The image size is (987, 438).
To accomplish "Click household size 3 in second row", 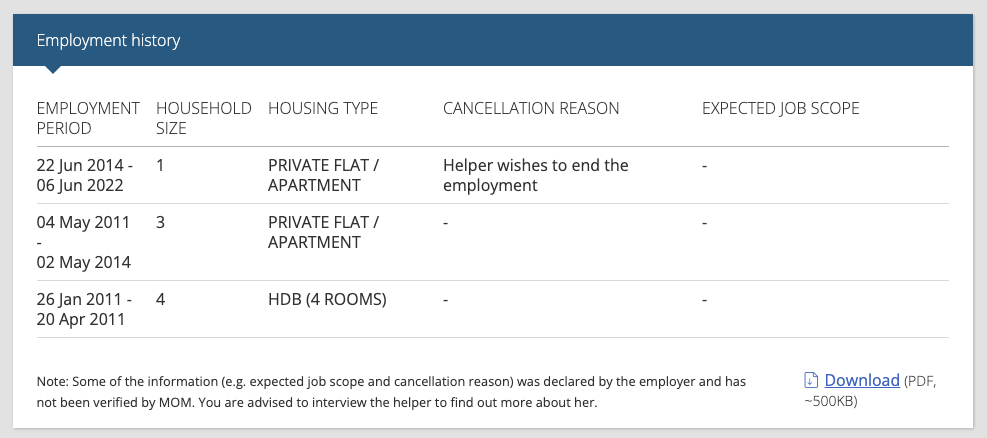I will [x=161, y=223].
